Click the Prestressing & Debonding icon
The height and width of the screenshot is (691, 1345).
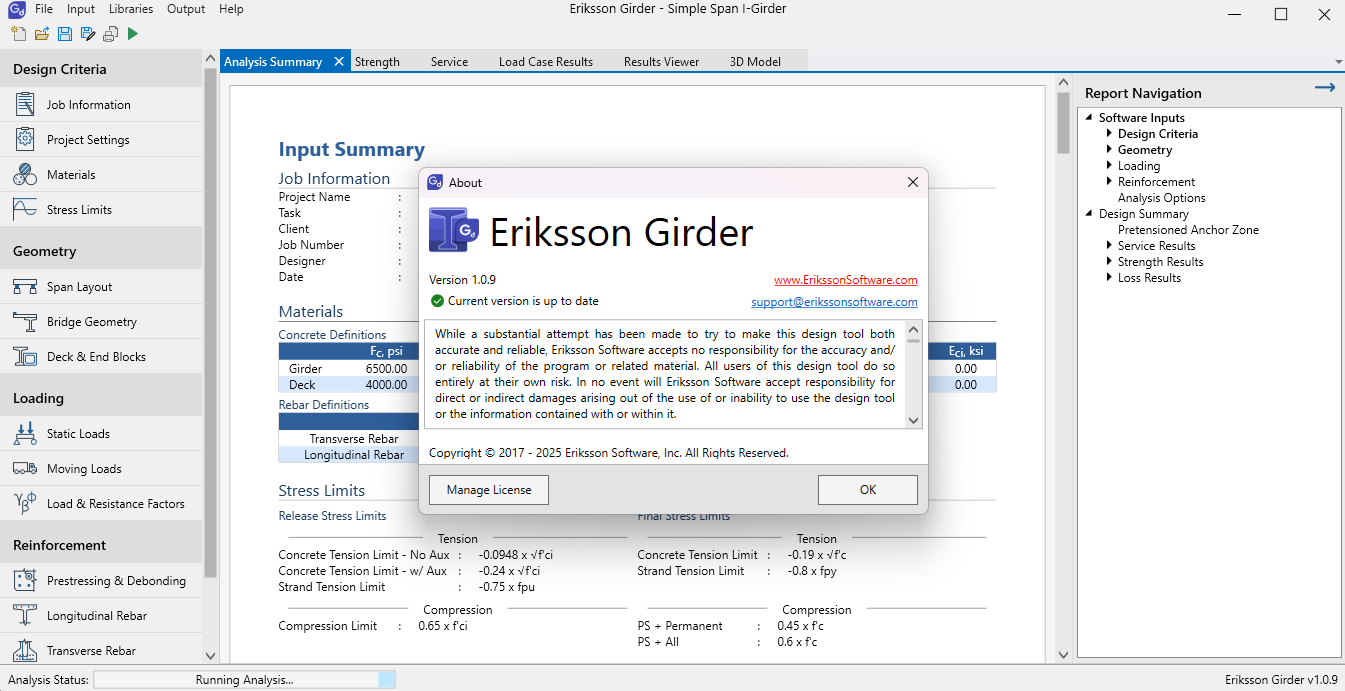[x=25, y=580]
